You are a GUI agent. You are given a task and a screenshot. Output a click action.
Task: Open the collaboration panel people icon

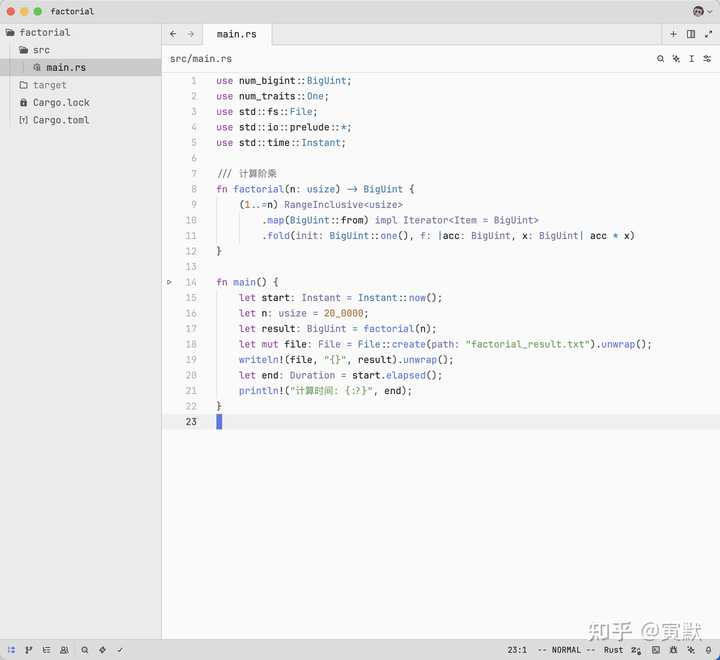[64, 649]
